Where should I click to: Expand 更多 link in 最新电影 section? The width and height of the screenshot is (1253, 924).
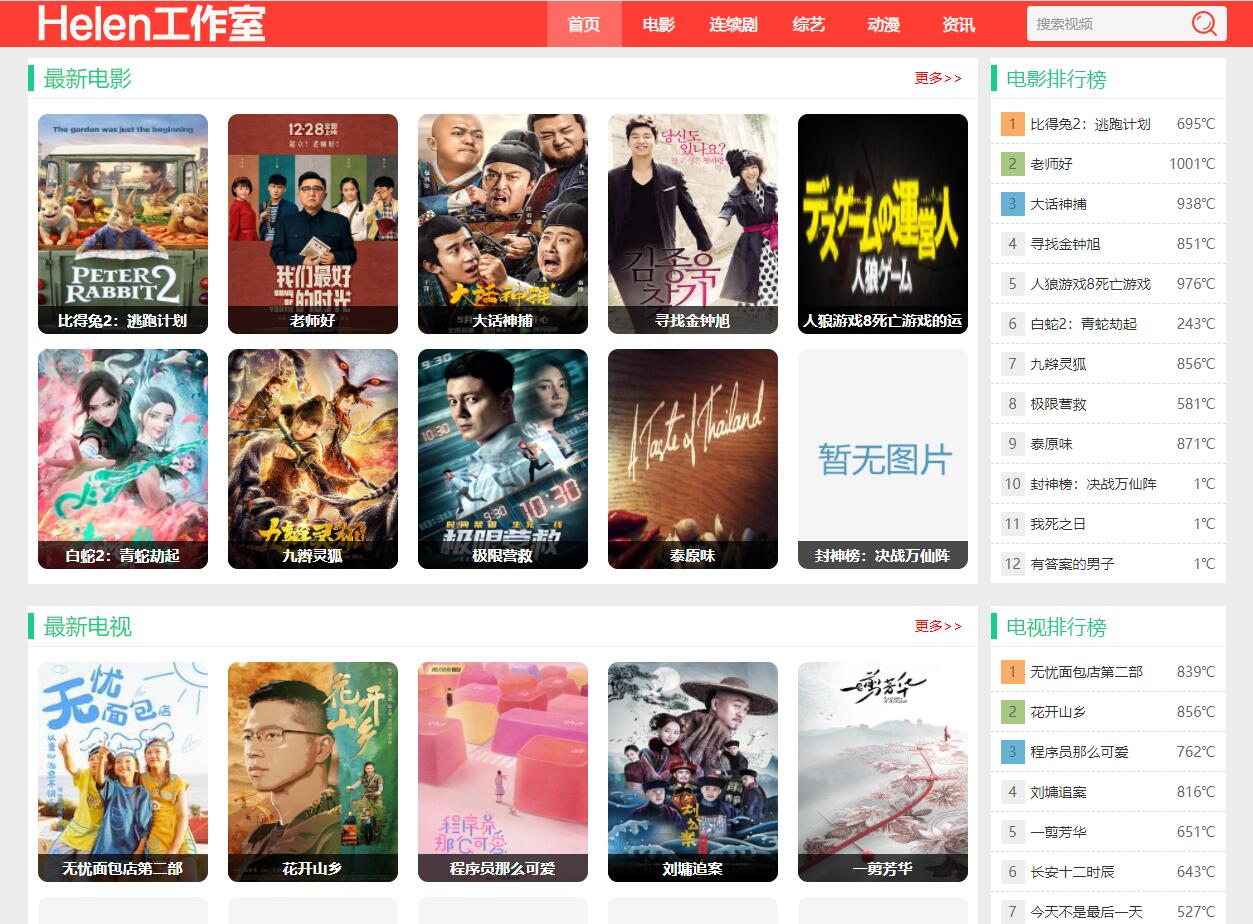(x=938, y=78)
